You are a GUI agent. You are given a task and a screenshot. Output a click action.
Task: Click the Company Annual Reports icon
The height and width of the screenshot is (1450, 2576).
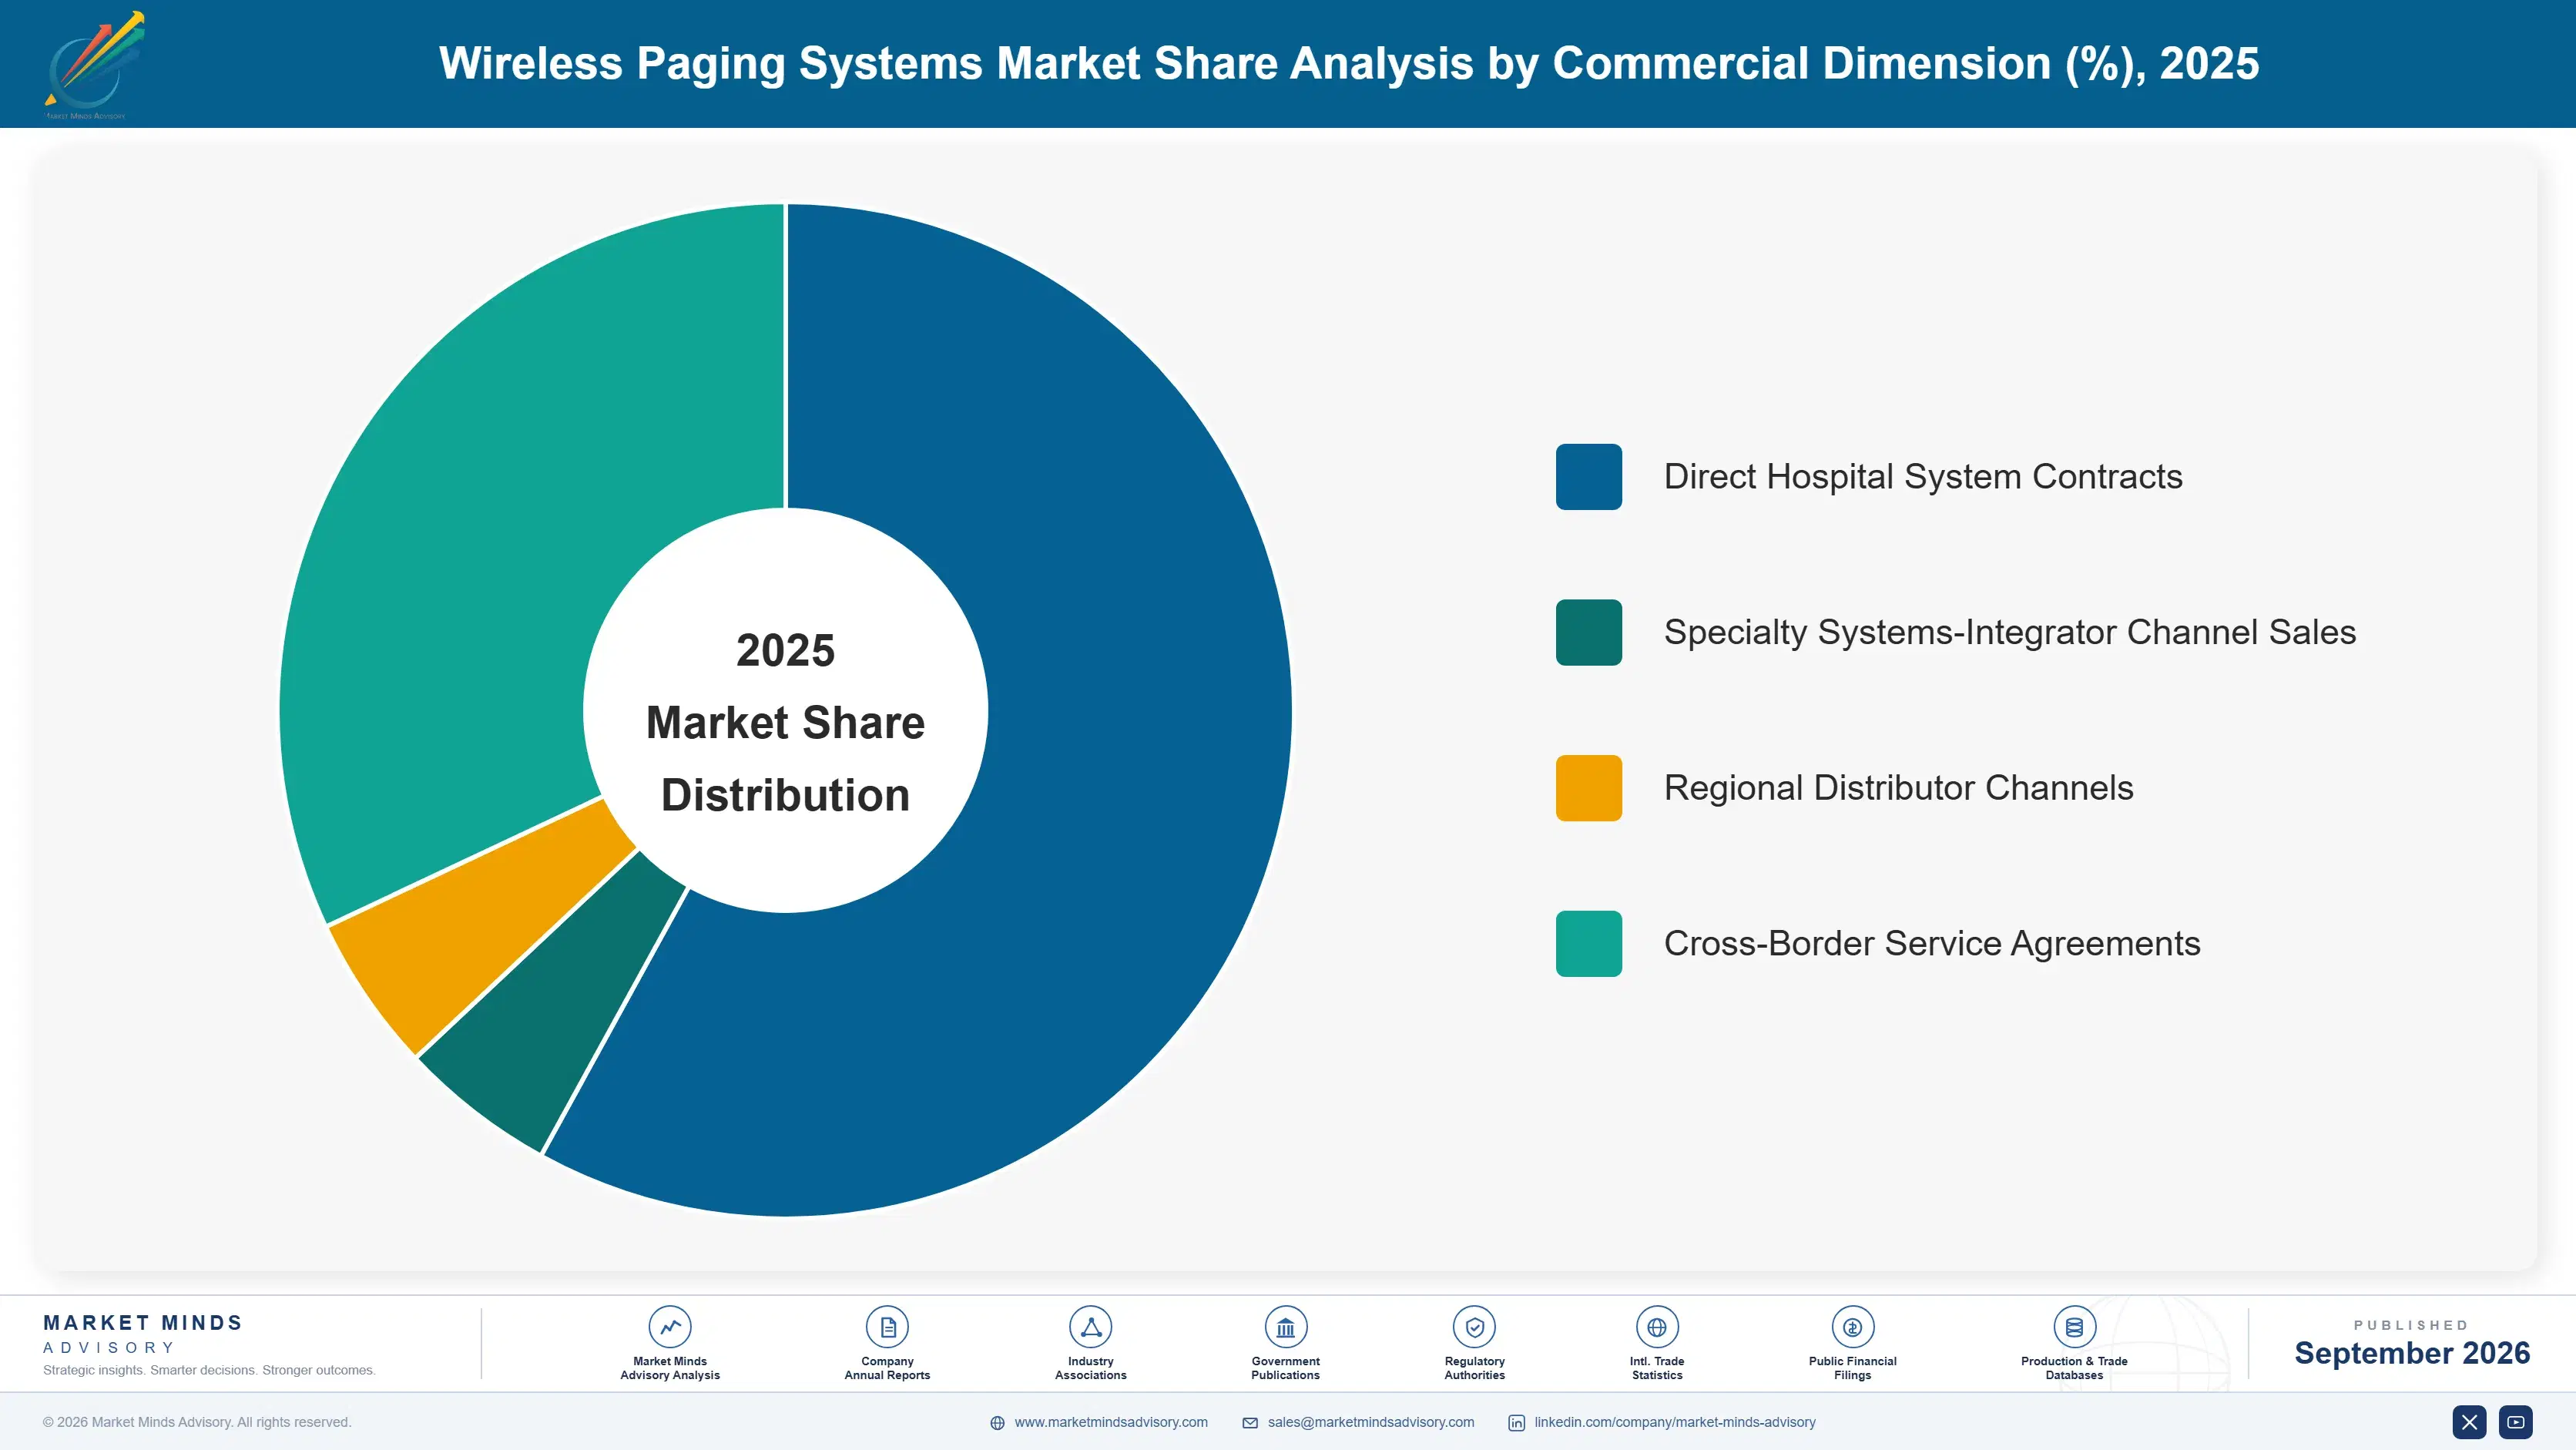[x=887, y=1327]
